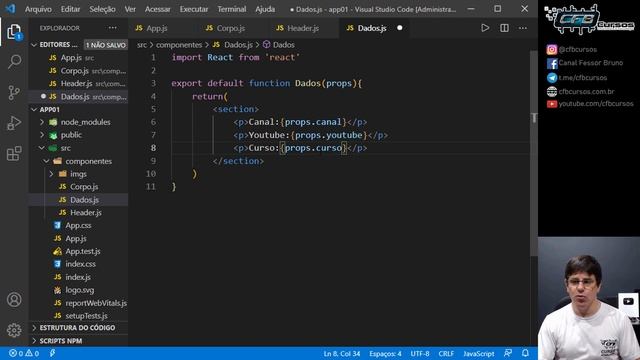This screenshot has width=640, height=360.
Task: Open the Seleção menu
Action: pyautogui.click(x=102, y=9)
